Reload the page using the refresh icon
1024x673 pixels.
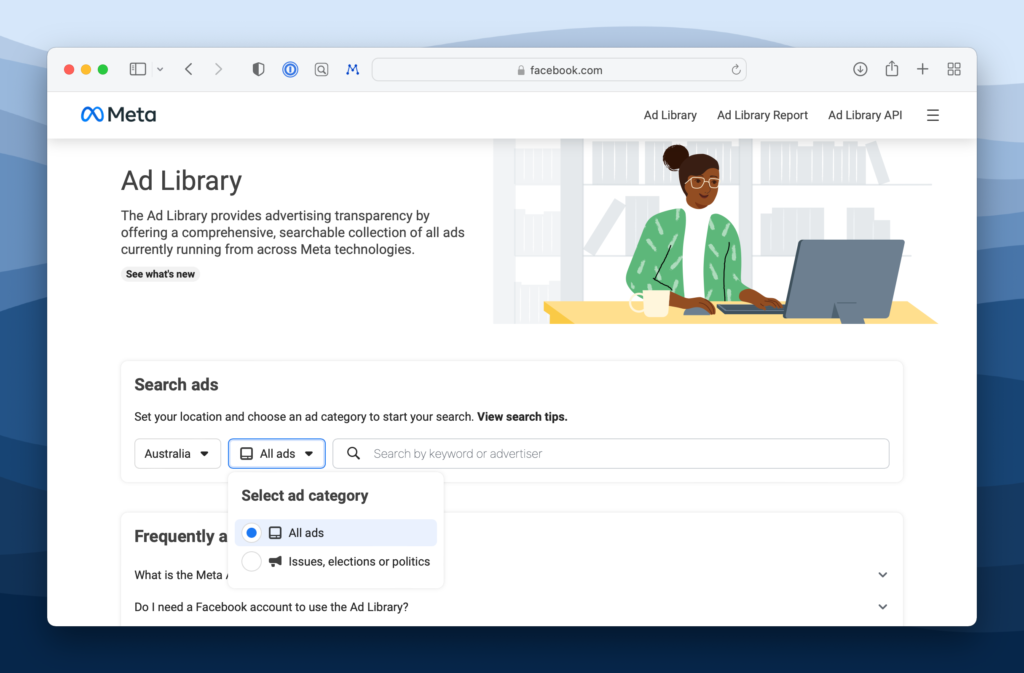[x=736, y=70]
